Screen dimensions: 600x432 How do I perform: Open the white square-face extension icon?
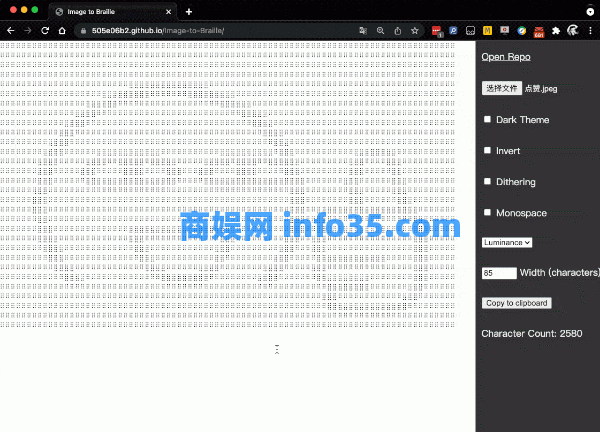tap(470, 31)
